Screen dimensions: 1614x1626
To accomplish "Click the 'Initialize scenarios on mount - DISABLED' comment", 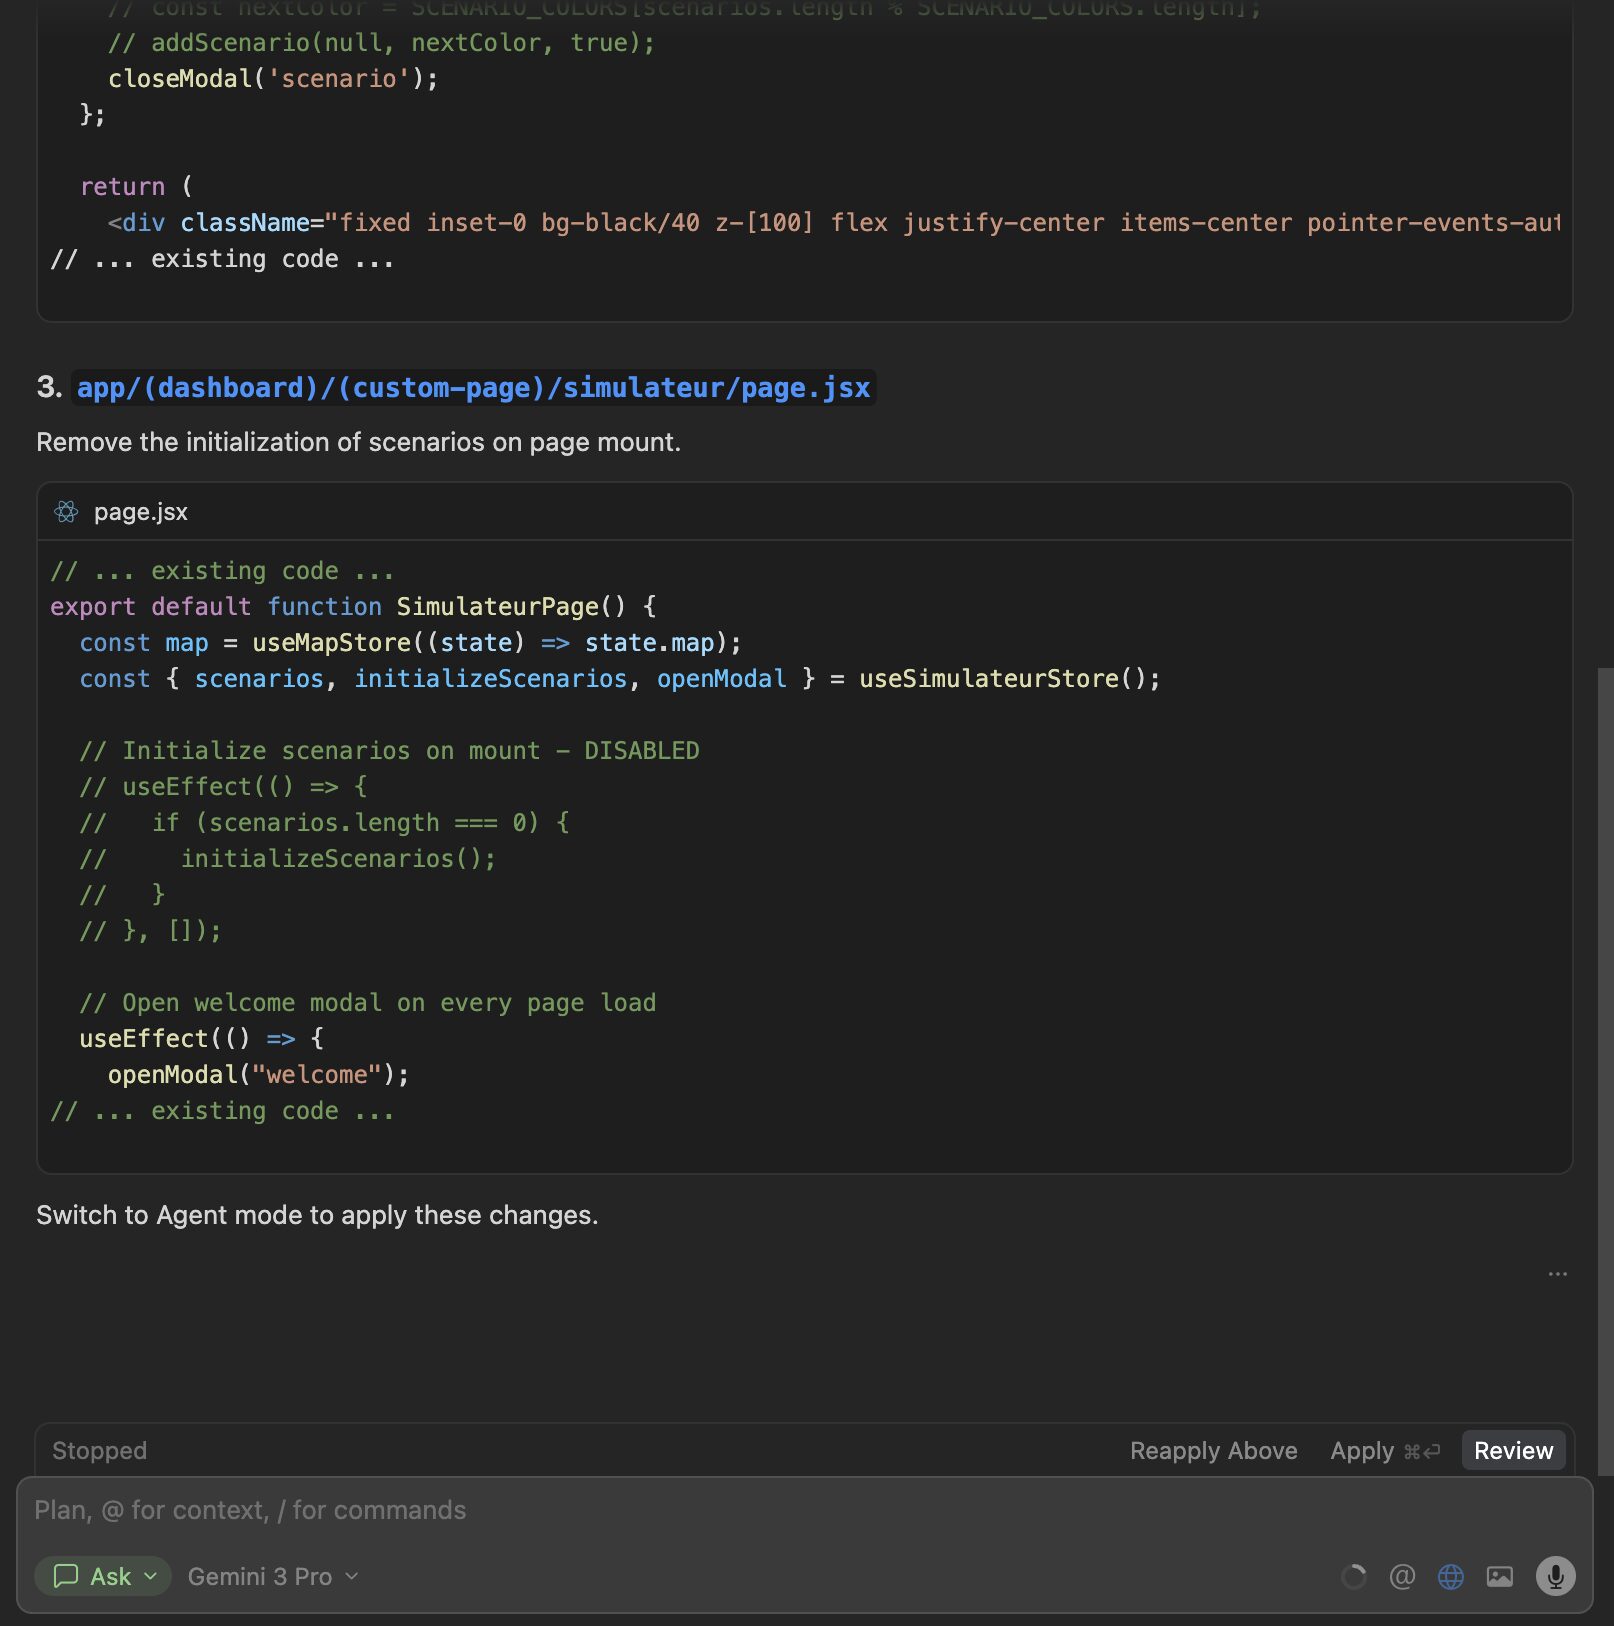I will point(389,750).
